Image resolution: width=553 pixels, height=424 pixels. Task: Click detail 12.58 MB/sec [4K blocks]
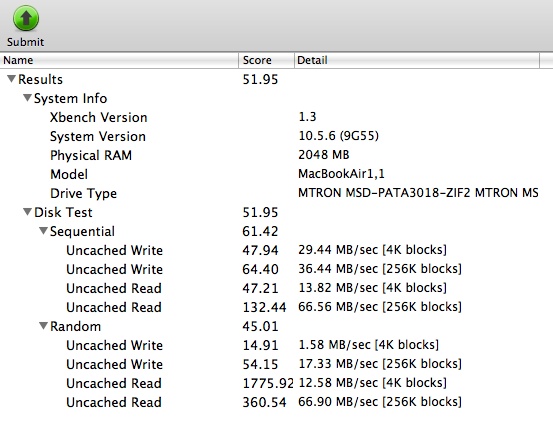(x=372, y=383)
